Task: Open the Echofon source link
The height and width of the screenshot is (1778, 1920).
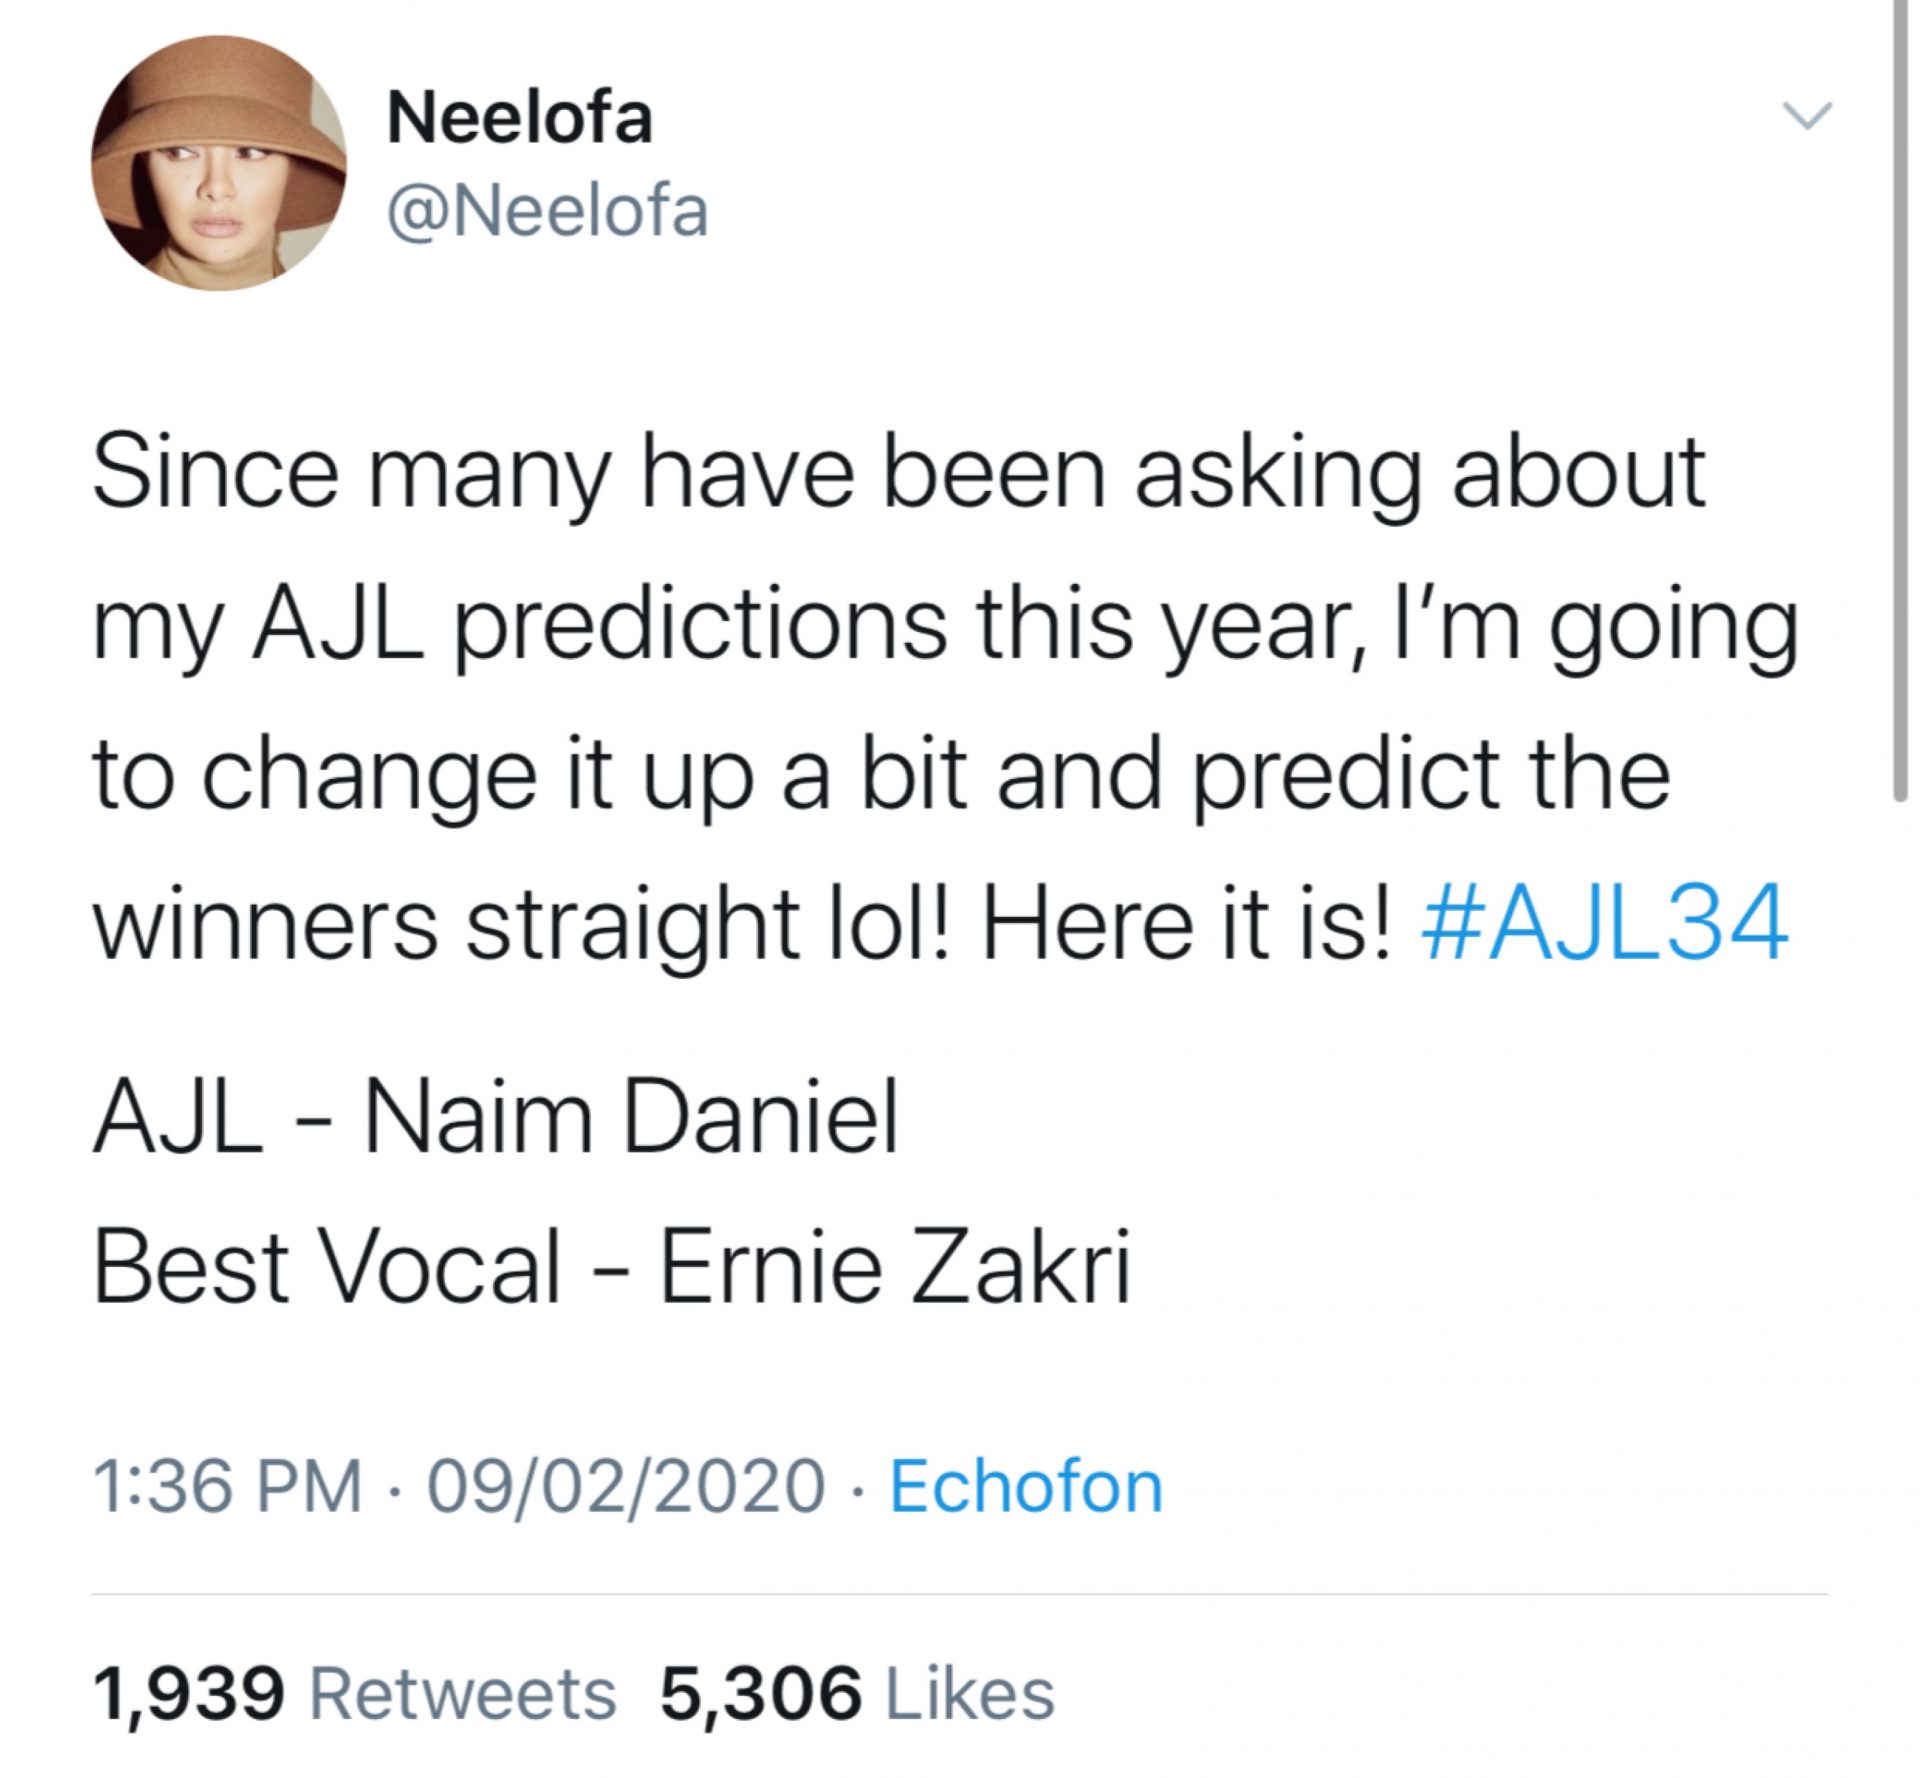Action: point(1026,1487)
